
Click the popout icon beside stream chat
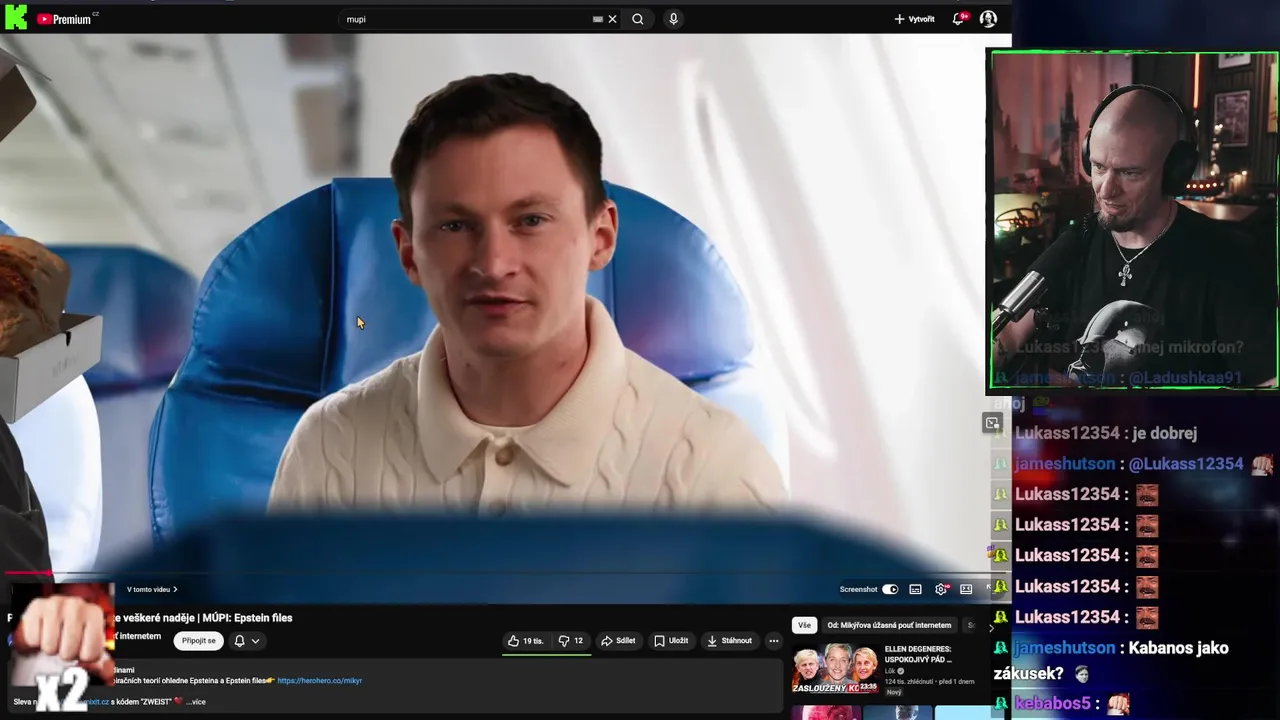point(992,423)
